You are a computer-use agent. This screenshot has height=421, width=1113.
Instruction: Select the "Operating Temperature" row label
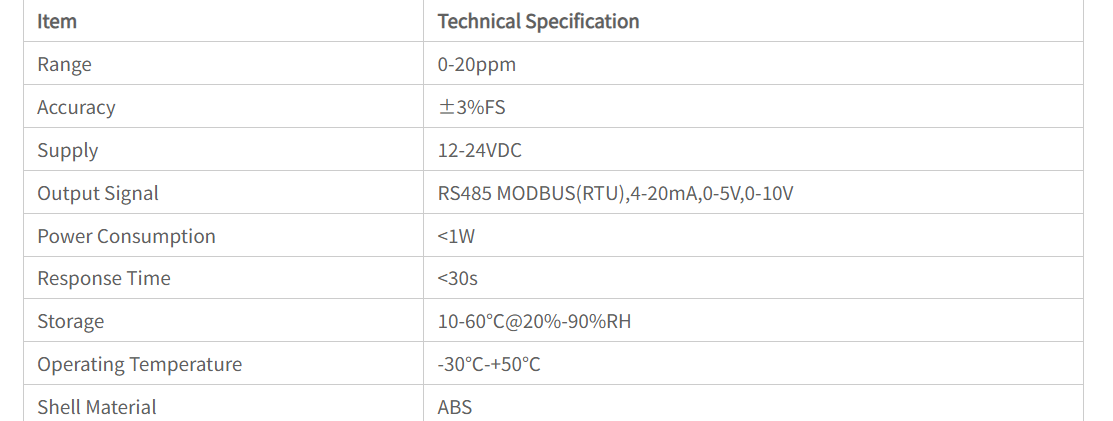click(139, 364)
